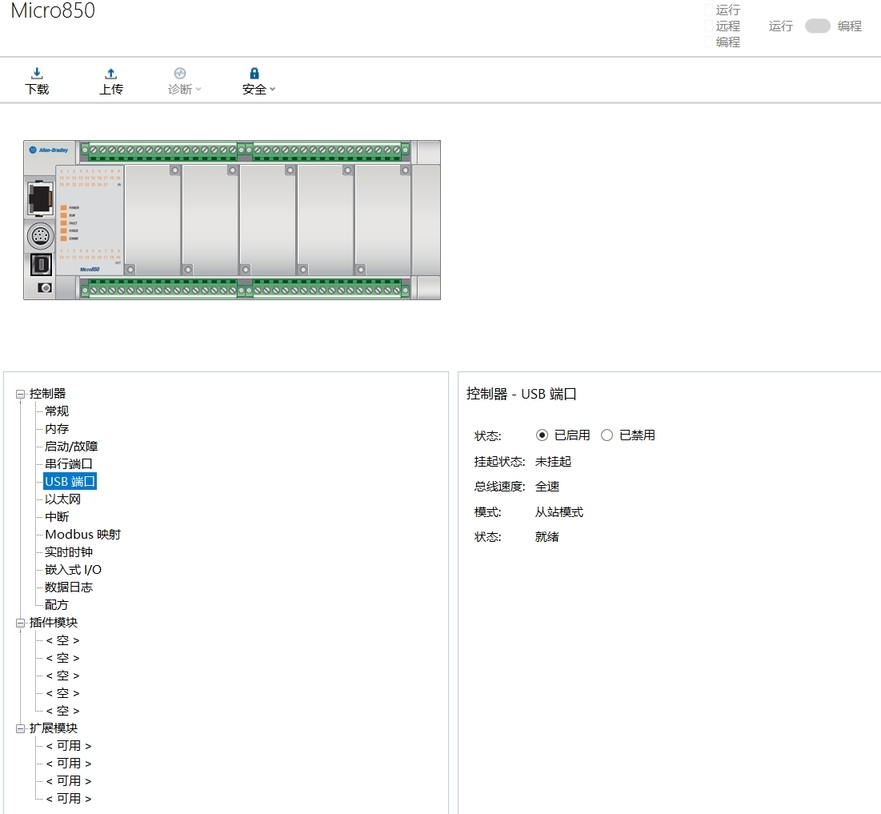Screen dimensions: 881x814
Task: Open the 诊断 diagnostics dropdown
Action: (184, 81)
